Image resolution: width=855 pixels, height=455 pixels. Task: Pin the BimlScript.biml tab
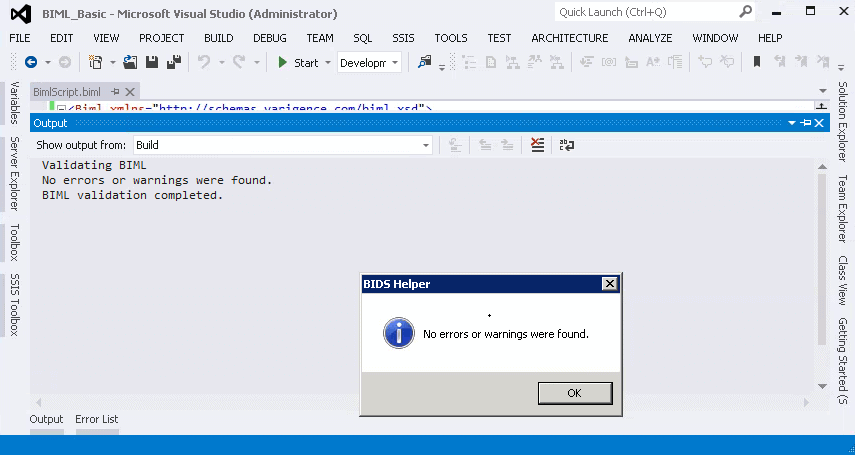[x=115, y=92]
